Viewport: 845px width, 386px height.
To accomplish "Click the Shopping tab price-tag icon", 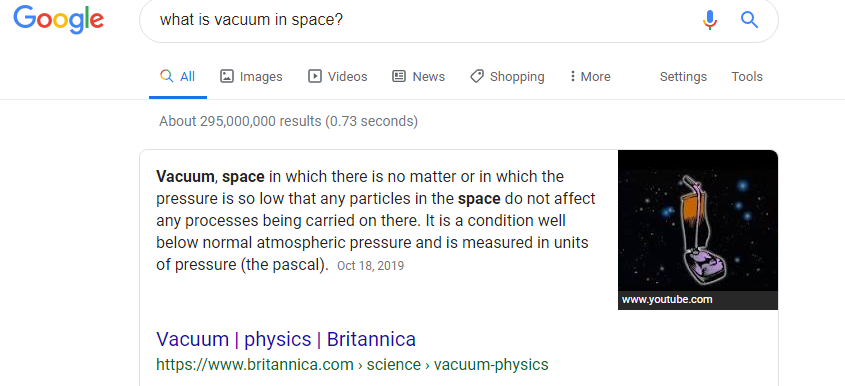I will point(477,76).
